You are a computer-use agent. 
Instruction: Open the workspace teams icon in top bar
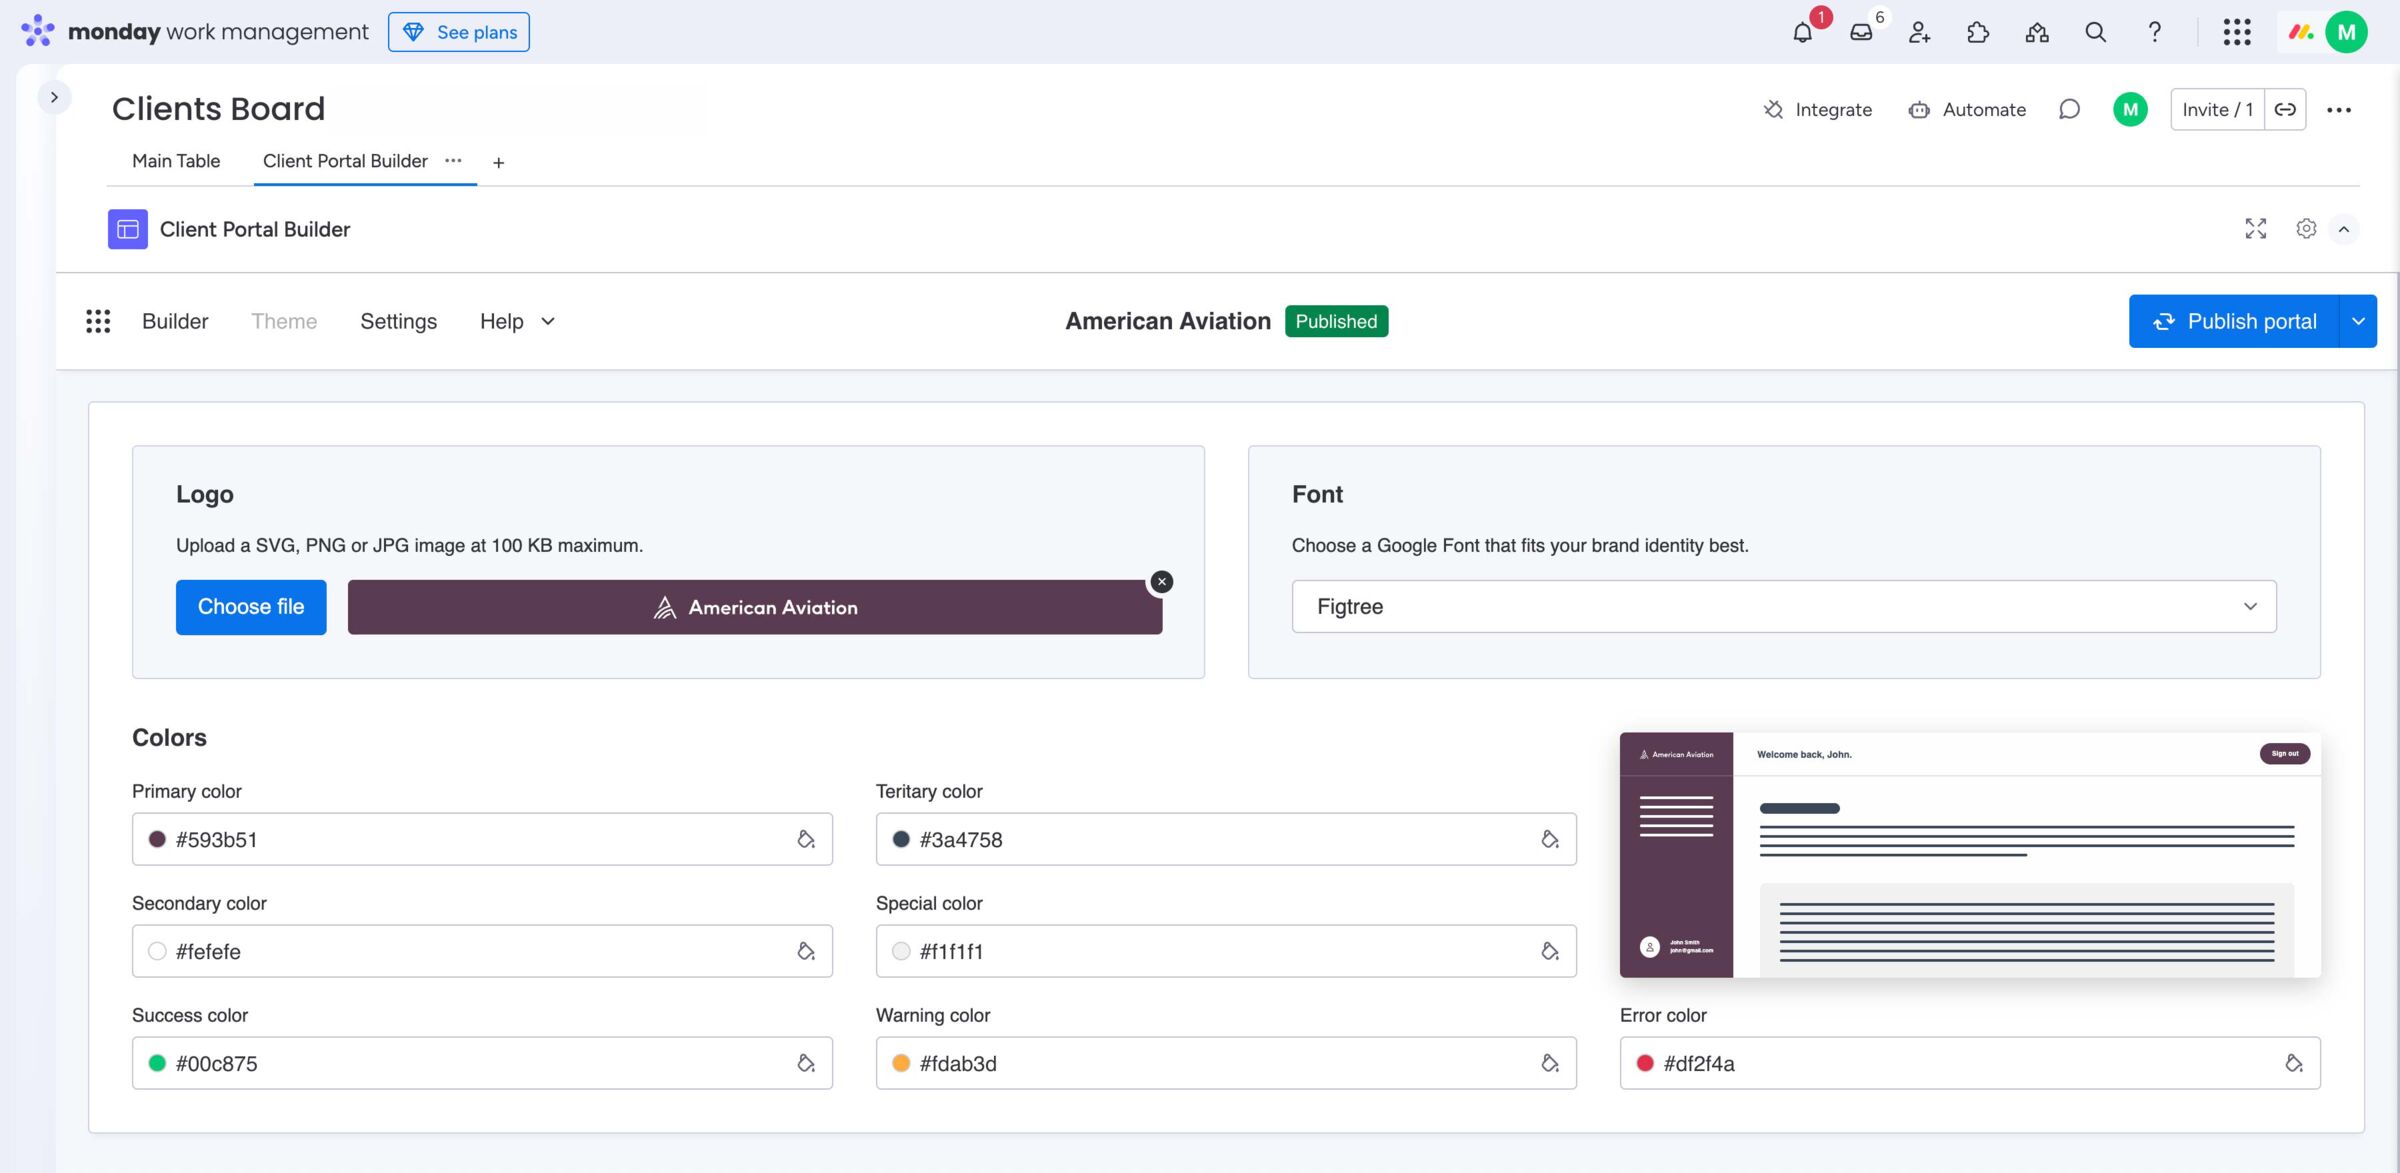tap(2037, 32)
